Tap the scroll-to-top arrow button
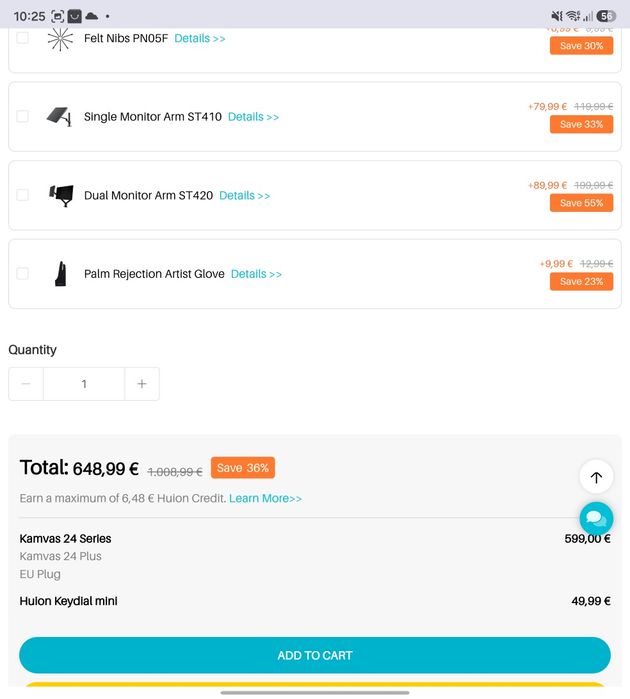This screenshot has width=630, height=699. pyautogui.click(x=596, y=477)
